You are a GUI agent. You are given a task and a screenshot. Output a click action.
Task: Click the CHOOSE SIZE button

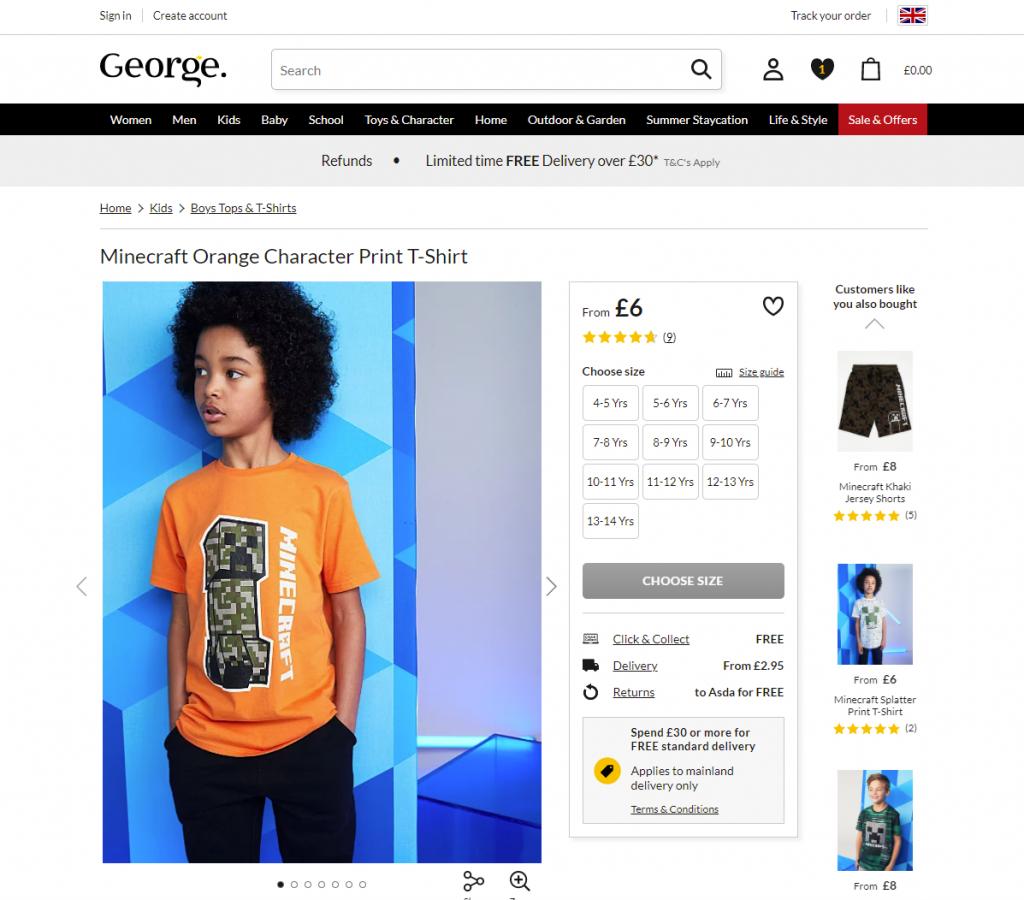tap(683, 581)
